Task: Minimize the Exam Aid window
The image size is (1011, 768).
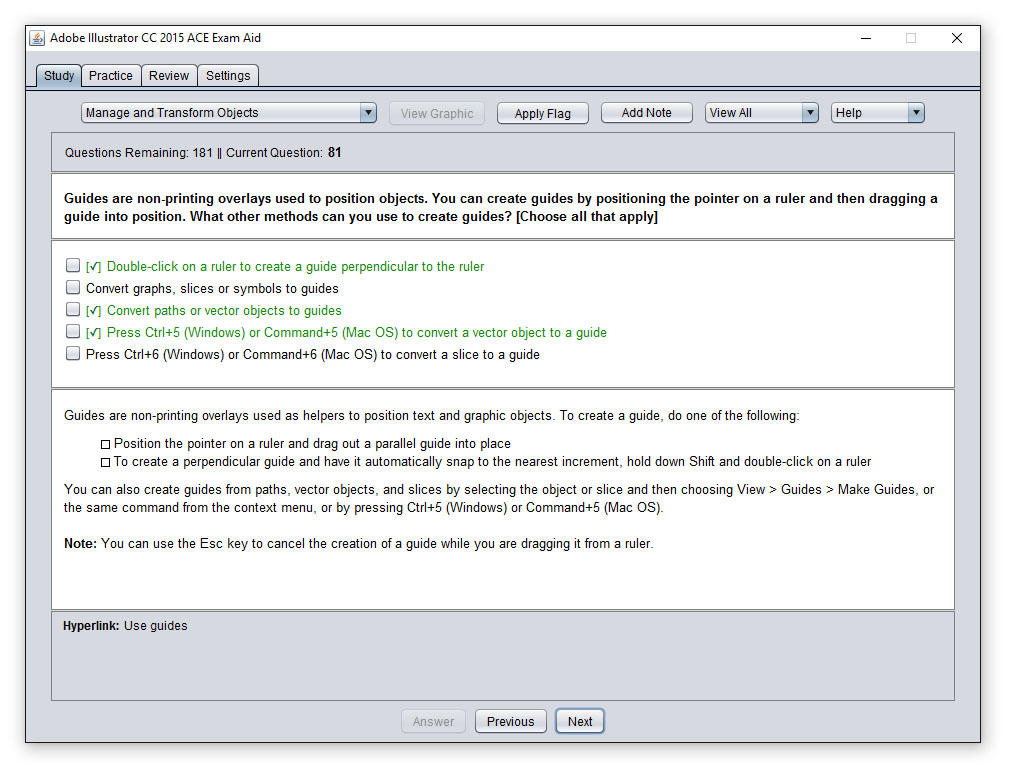Action: click(866, 38)
